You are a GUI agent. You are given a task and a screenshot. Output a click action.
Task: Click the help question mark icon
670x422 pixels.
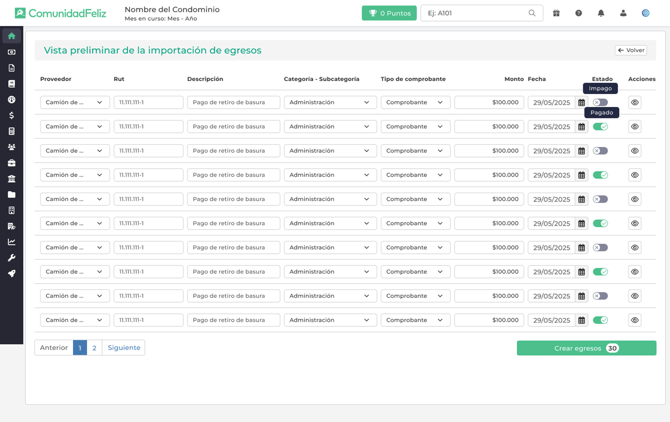tap(578, 14)
